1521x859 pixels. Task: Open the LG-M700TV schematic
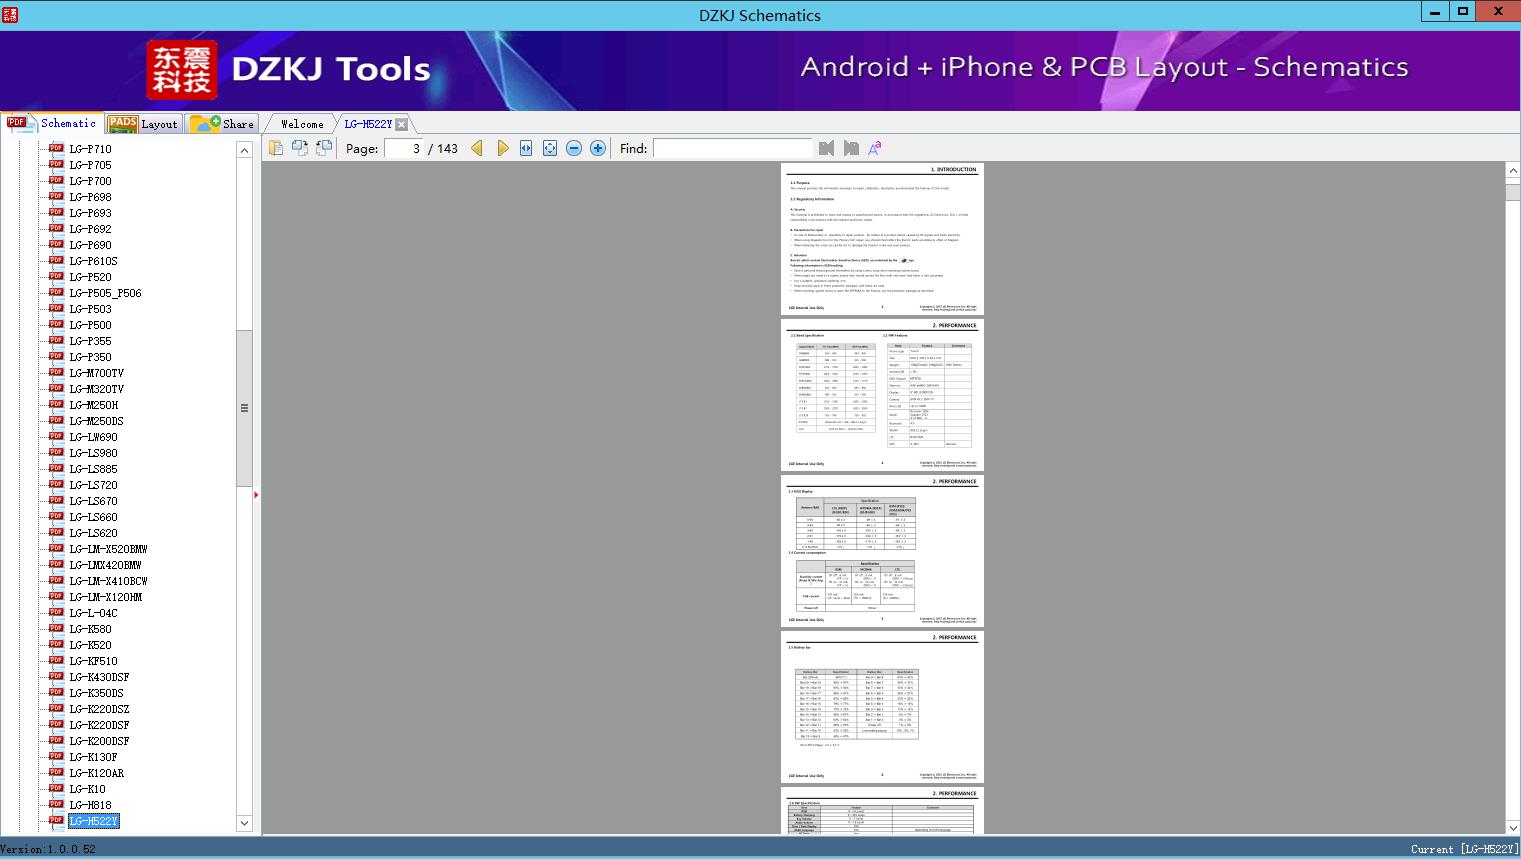(x=97, y=373)
